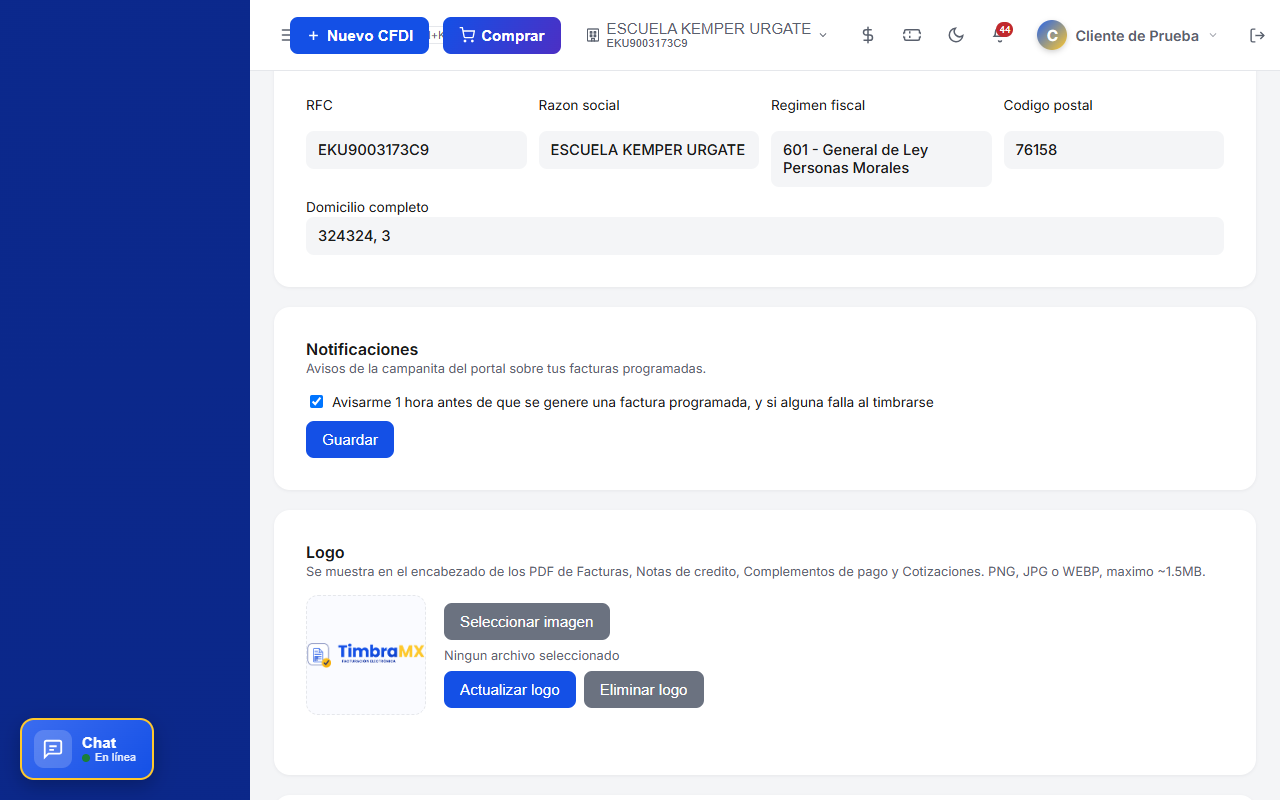Click the Seleccionar imagen button
The height and width of the screenshot is (800, 1280).
tap(527, 622)
